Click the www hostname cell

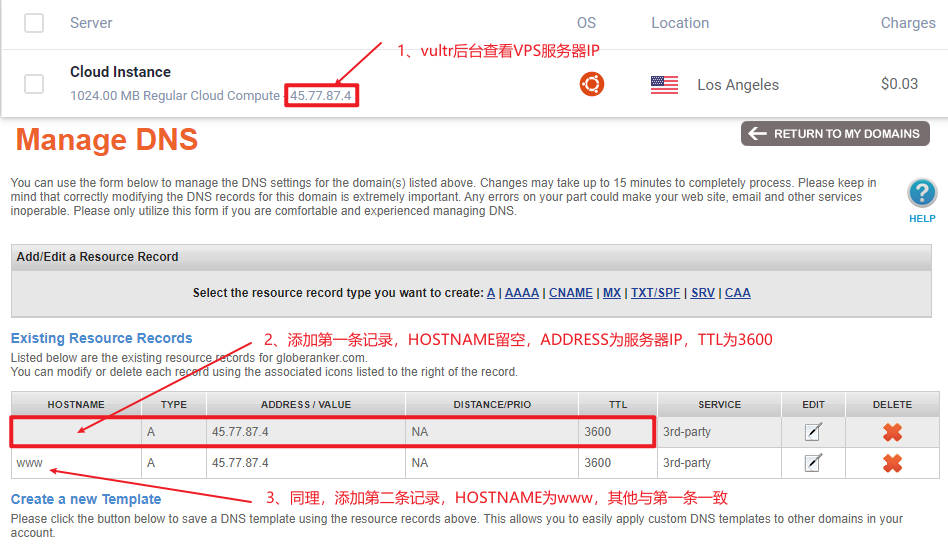(x=76, y=463)
